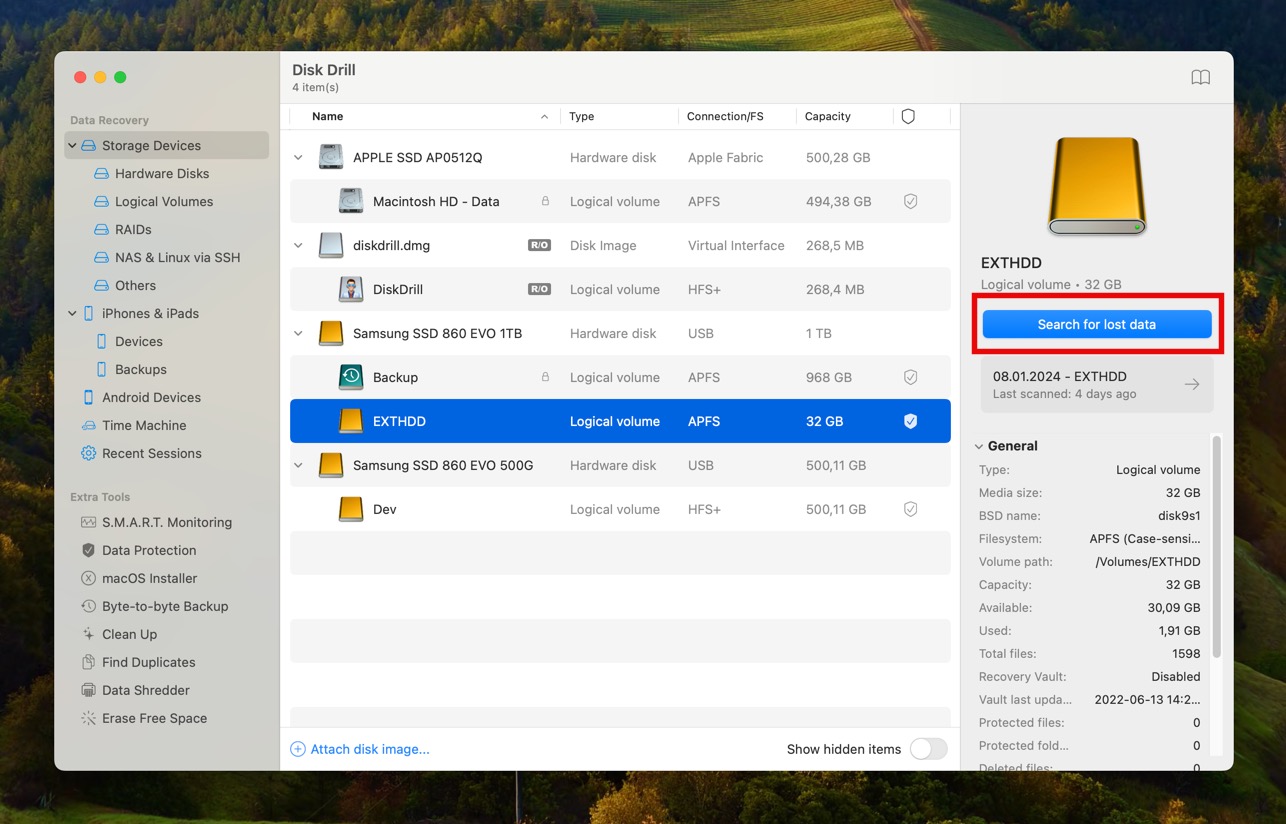1286x824 pixels.
Task: Open Time Machine in sidebar
Action: [144, 425]
